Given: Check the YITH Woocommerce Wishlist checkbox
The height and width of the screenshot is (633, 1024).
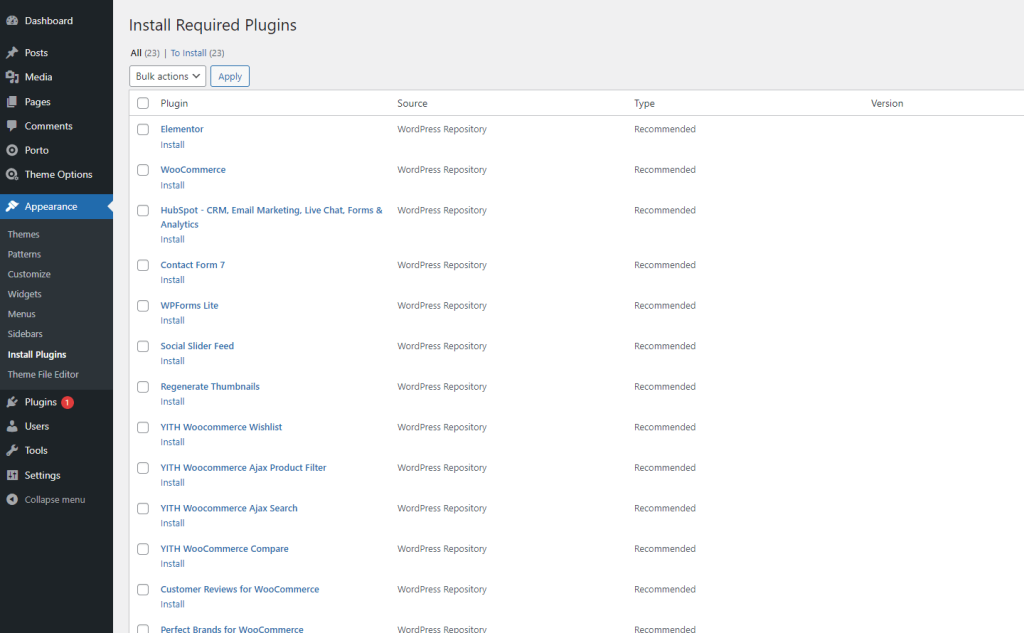Looking at the screenshot, I should point(143,427).
